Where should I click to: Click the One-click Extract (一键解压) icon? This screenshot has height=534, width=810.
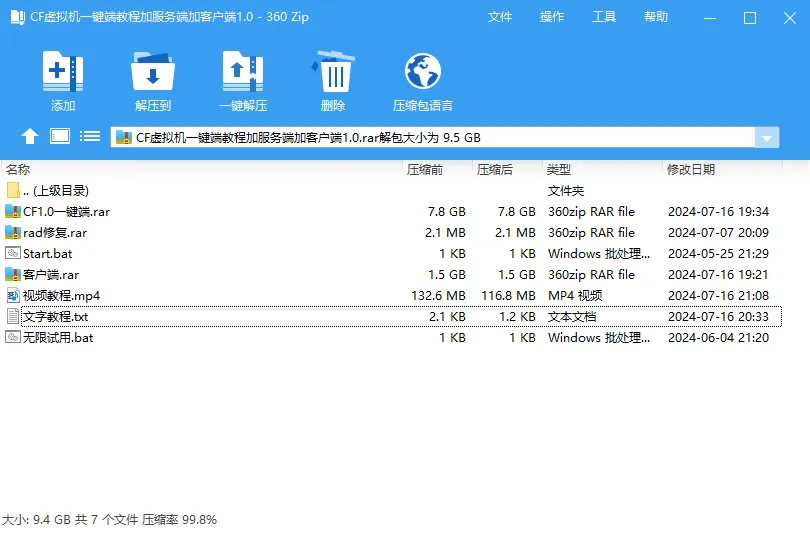pyautogui.click(x=243, y=73)
